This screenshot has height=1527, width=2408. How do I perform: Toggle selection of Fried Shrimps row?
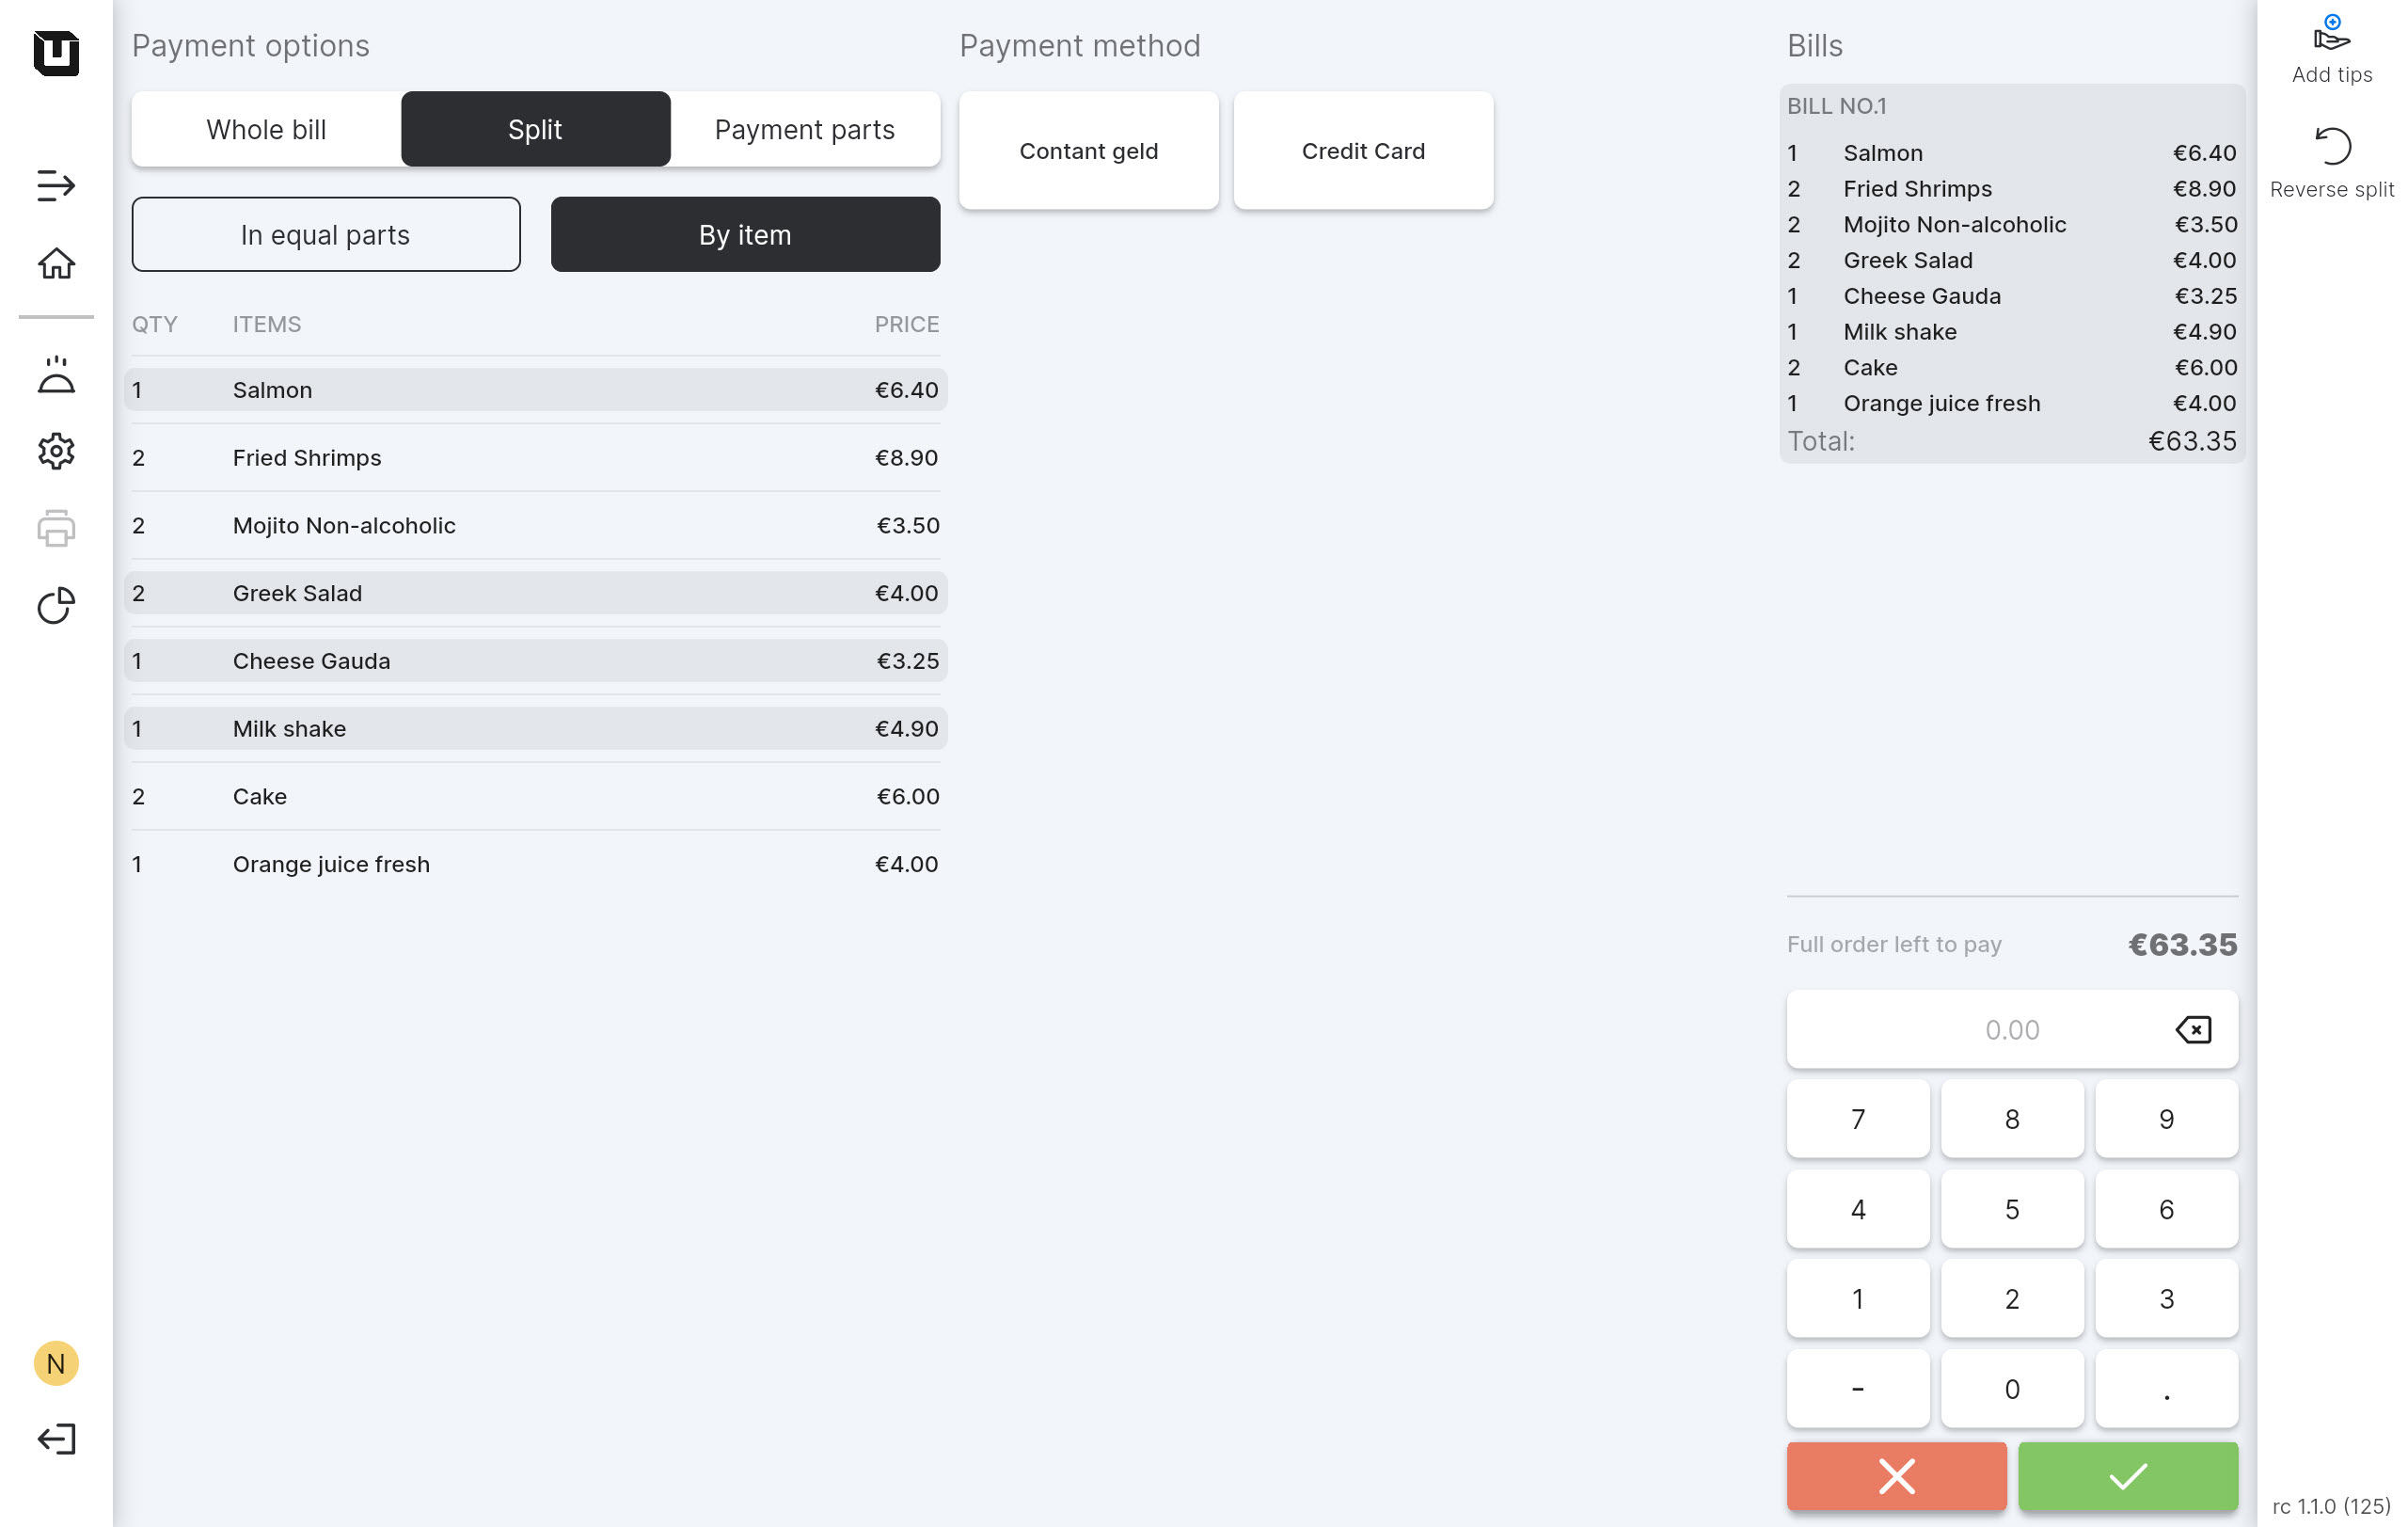[535, 458]
